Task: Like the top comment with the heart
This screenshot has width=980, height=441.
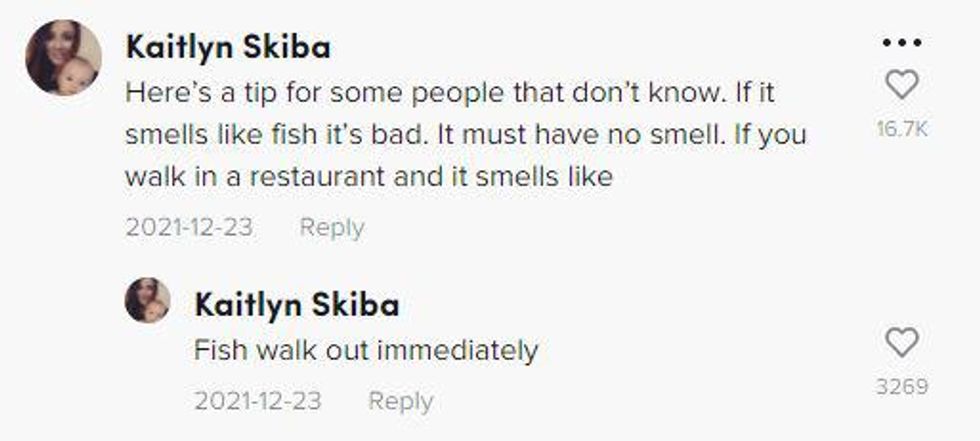Action: 902,86
